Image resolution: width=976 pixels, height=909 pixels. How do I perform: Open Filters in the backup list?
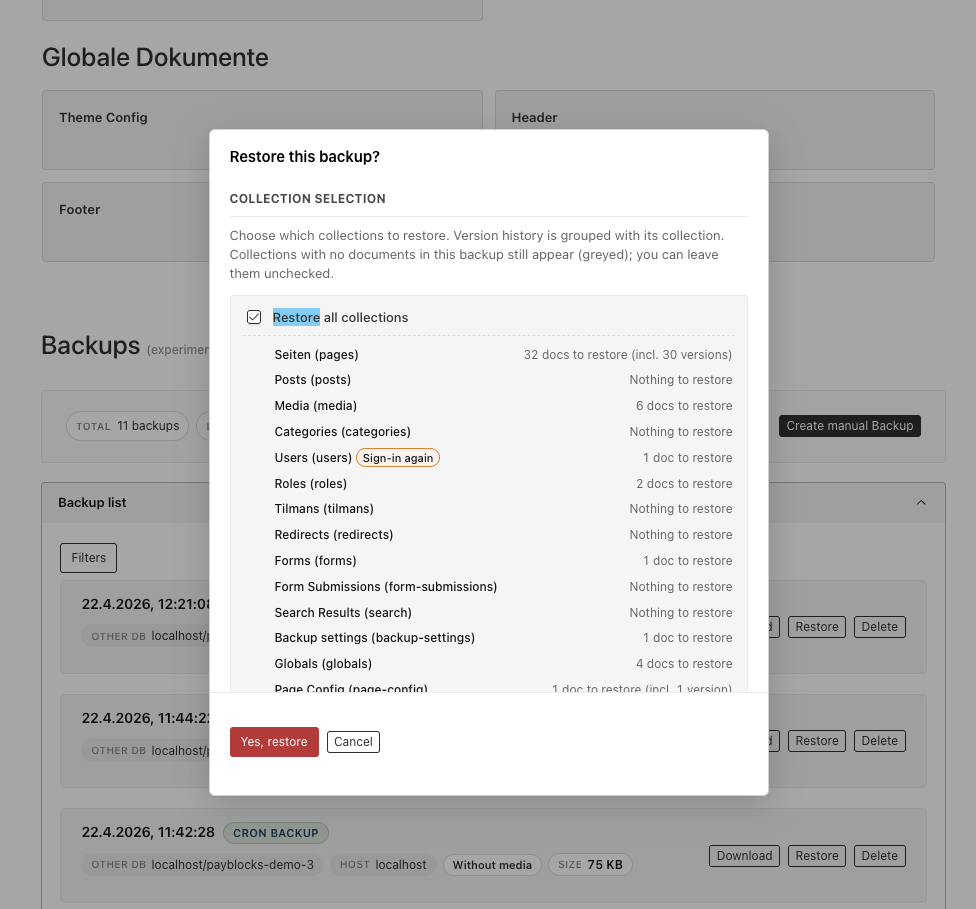click(88, 558)
